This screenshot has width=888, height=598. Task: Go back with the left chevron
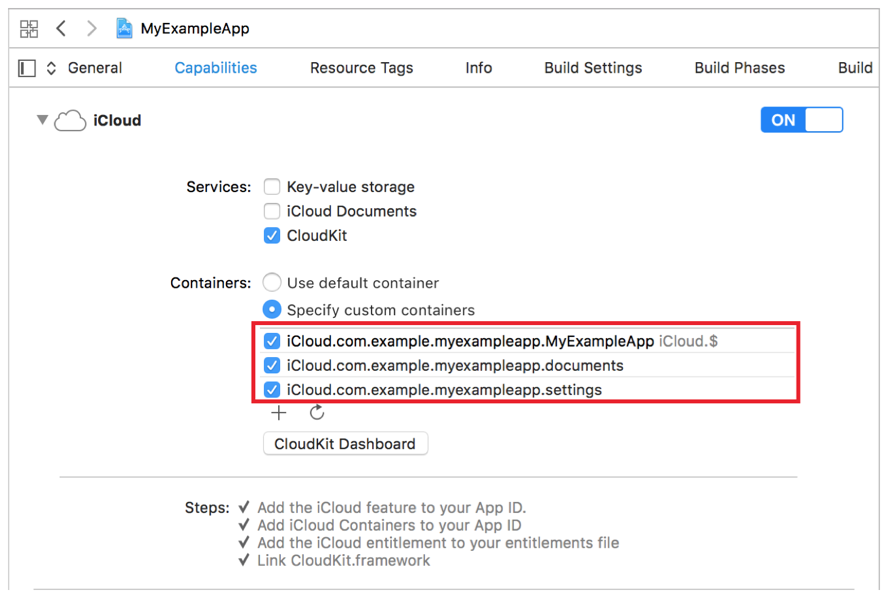click(61, 29)
